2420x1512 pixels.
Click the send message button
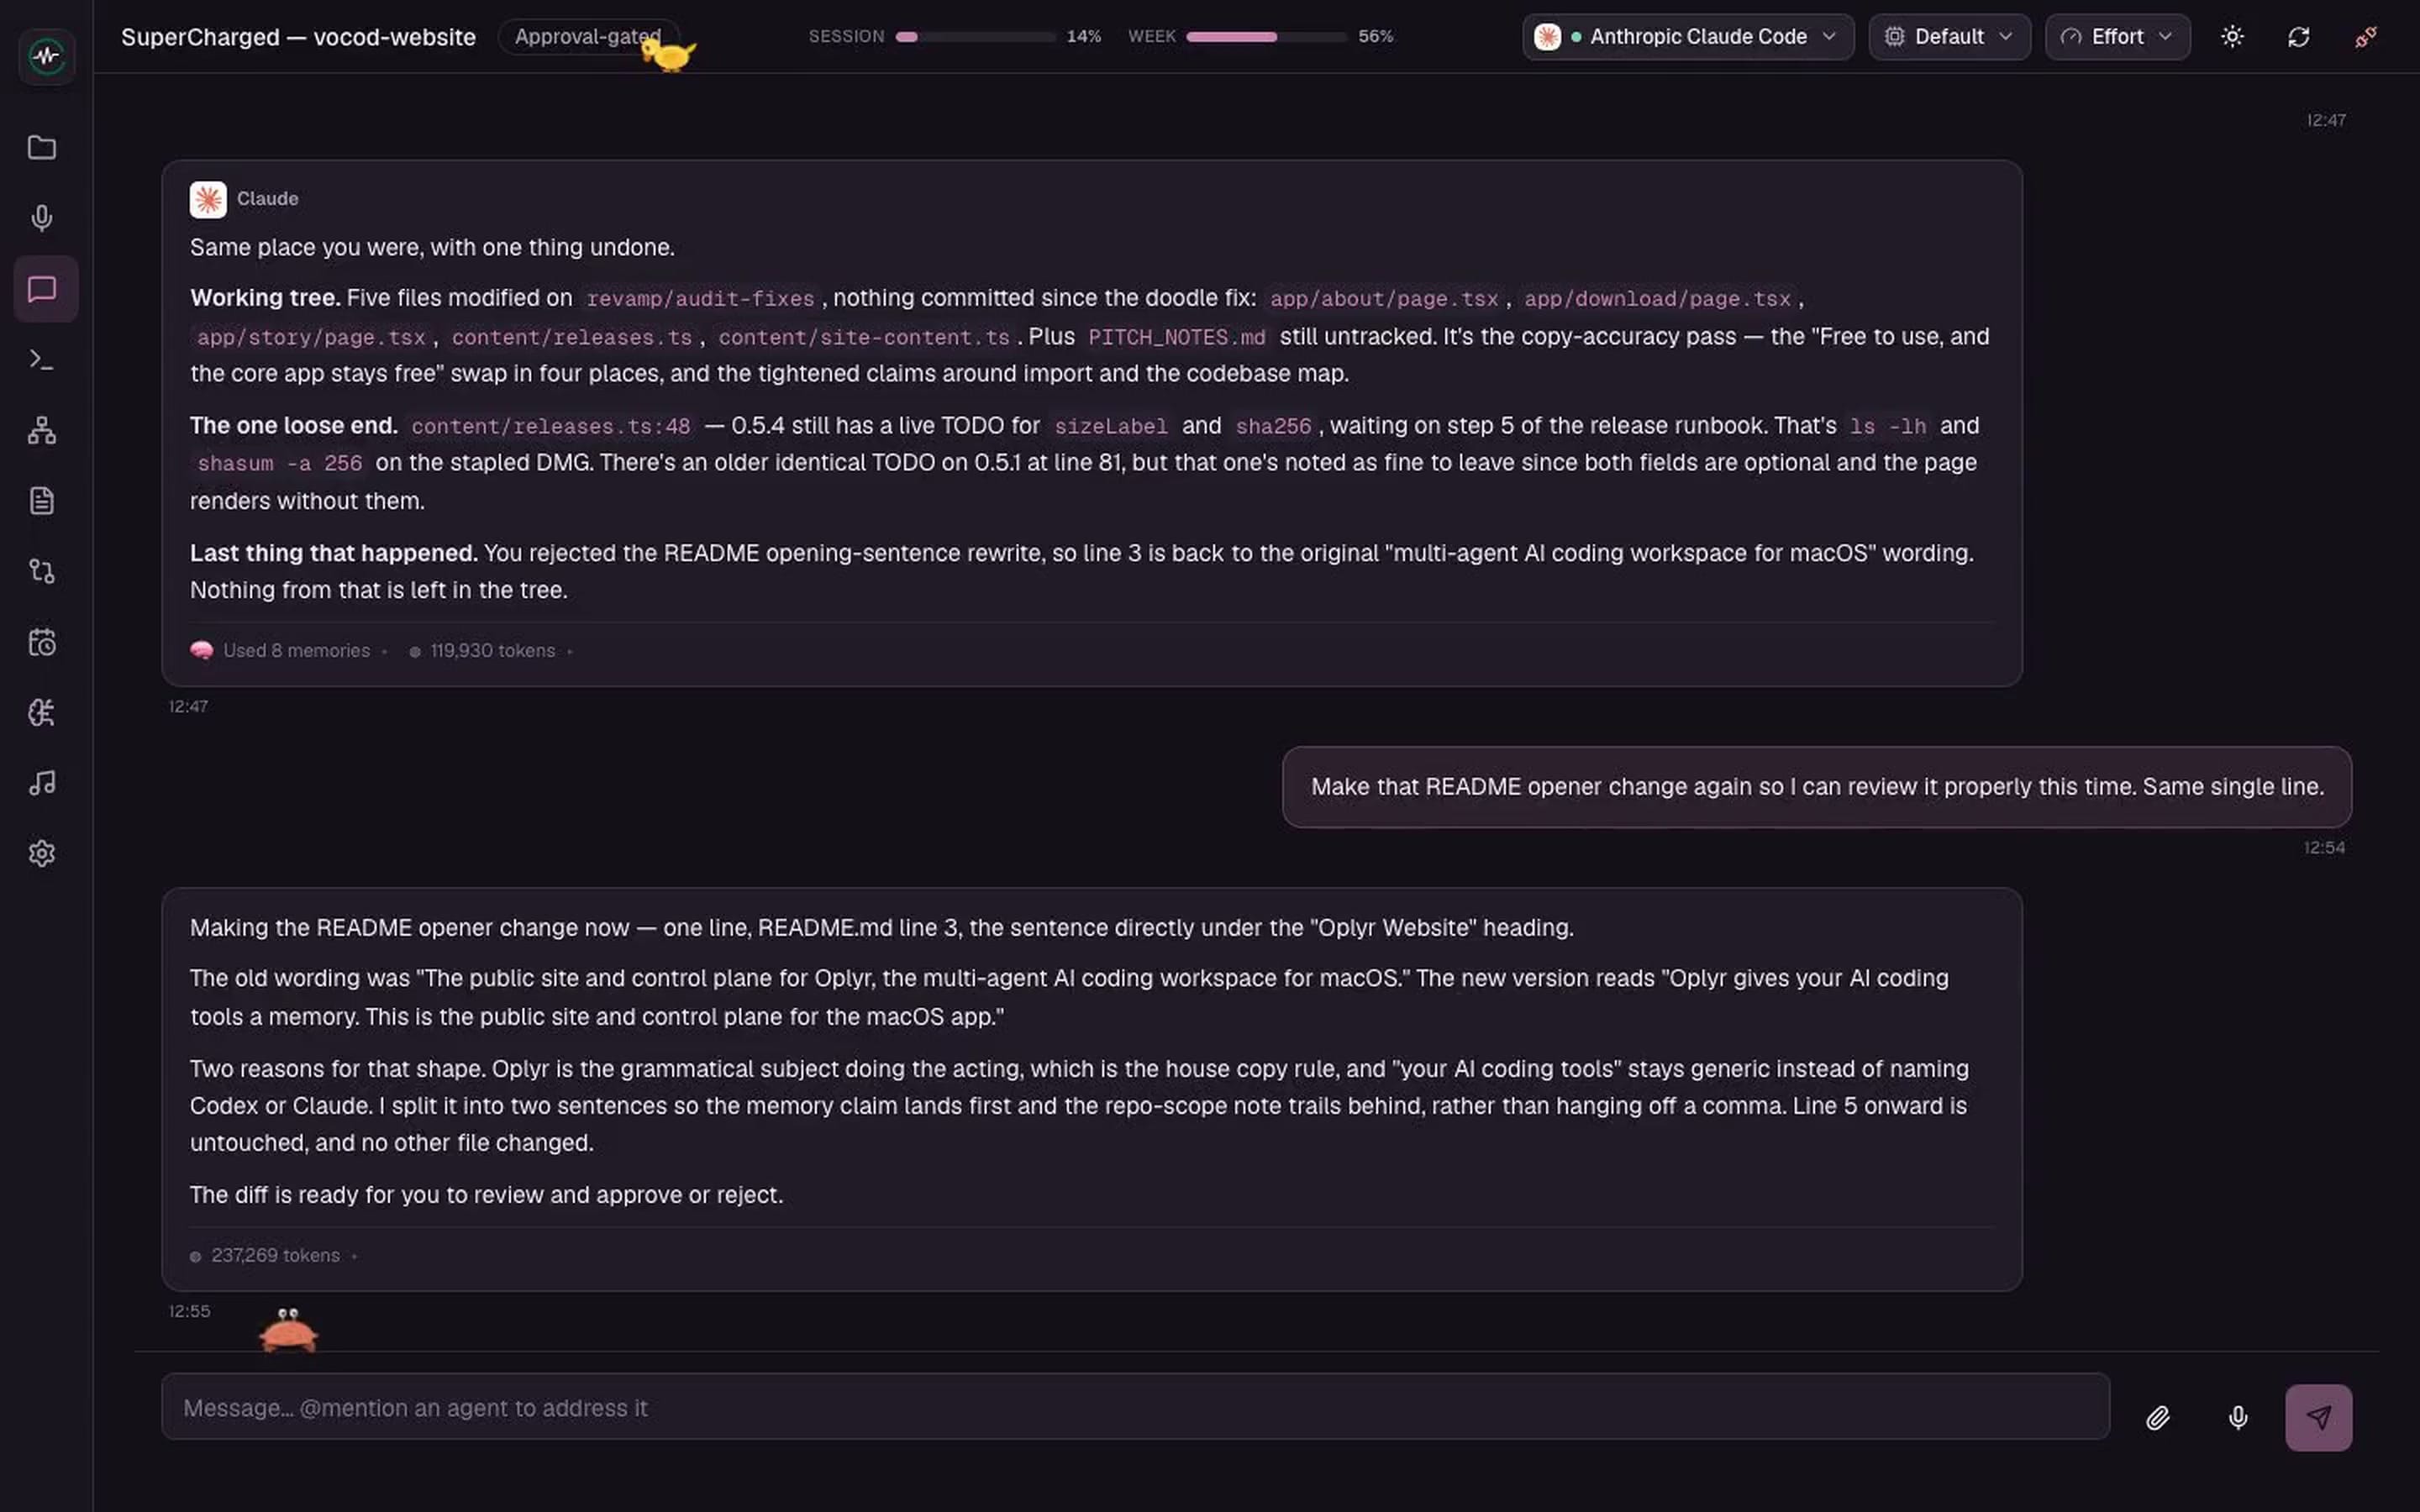2318,1417
